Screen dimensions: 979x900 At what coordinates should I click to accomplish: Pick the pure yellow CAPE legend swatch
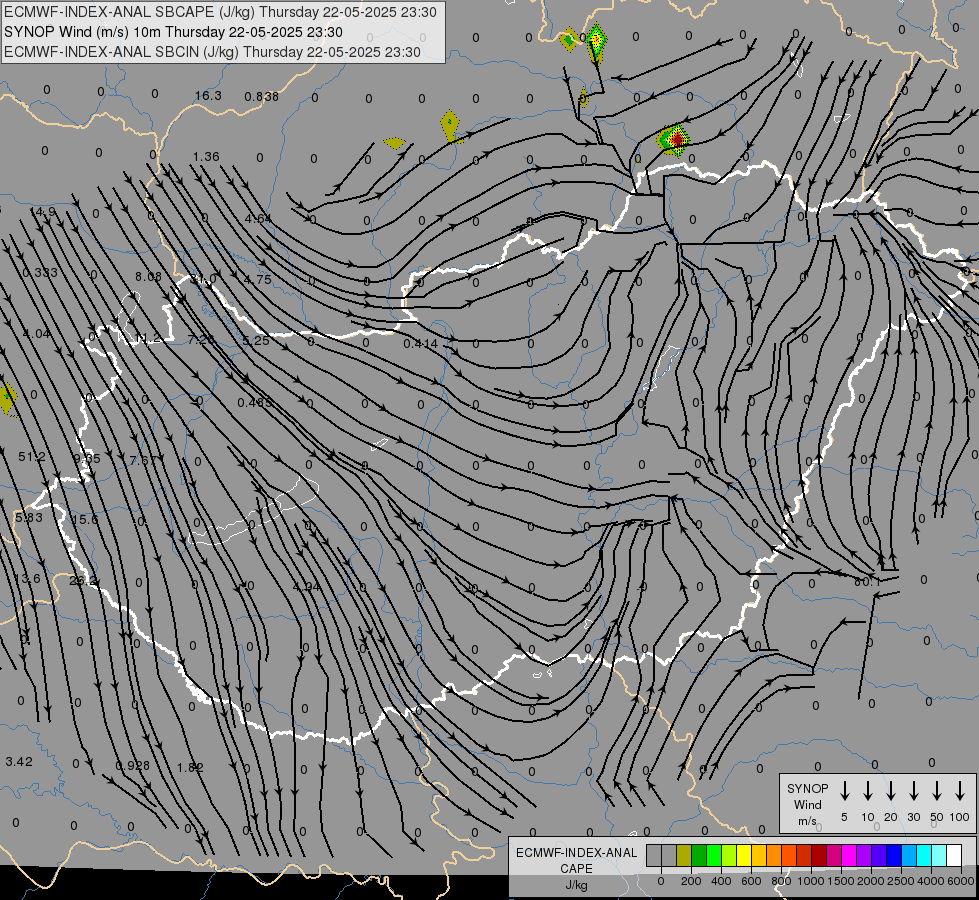pos(744,855)
